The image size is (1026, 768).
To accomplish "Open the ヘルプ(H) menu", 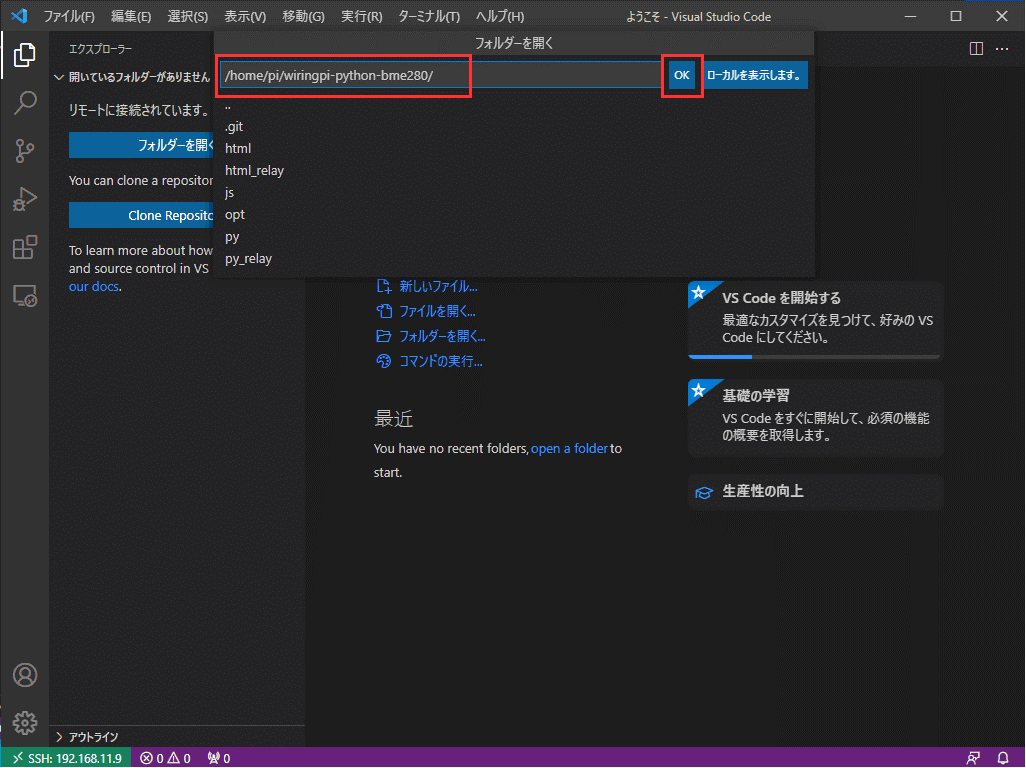I will (x=499, y=16).
